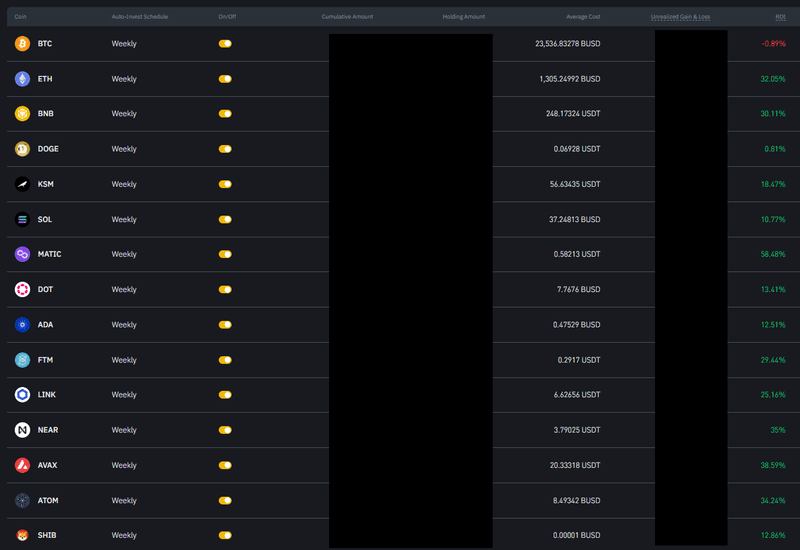Click the BNB coin icon
The height and width of the screenshot is (550, 800).
coord(22,113)
